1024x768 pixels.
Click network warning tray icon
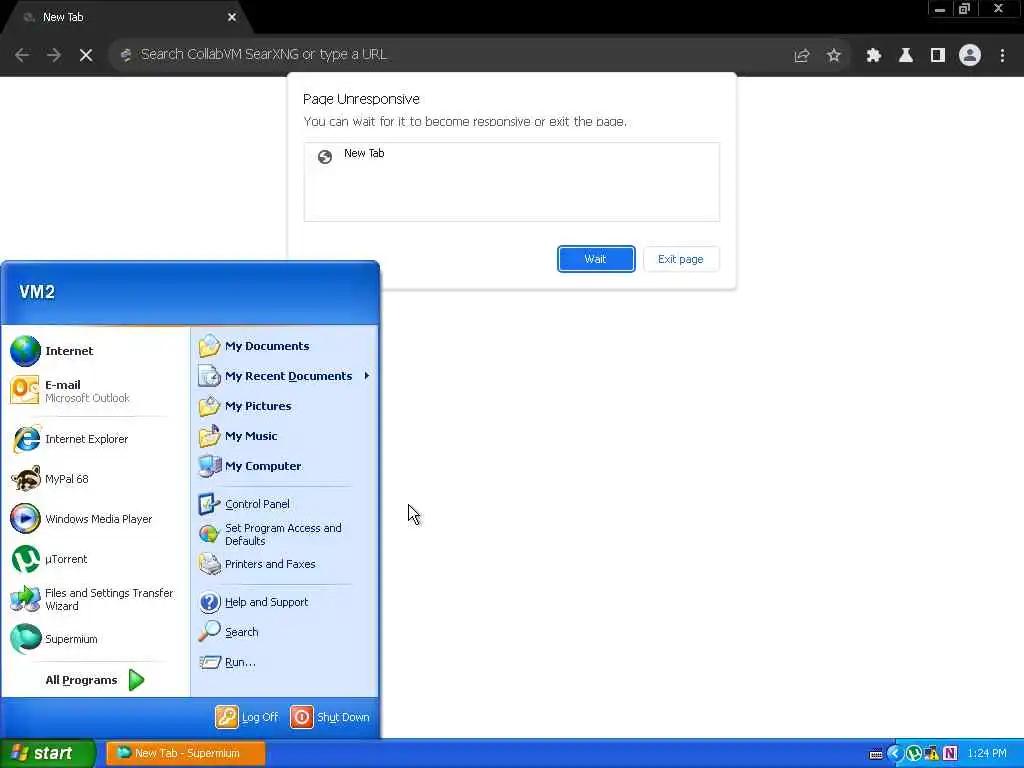coord(932,754)
